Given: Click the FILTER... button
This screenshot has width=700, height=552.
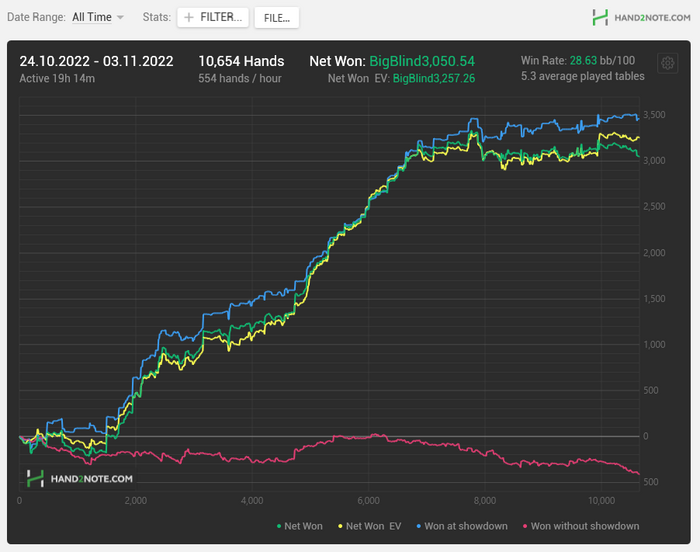Looking at the screenshot, I should [x=212, y=17].
